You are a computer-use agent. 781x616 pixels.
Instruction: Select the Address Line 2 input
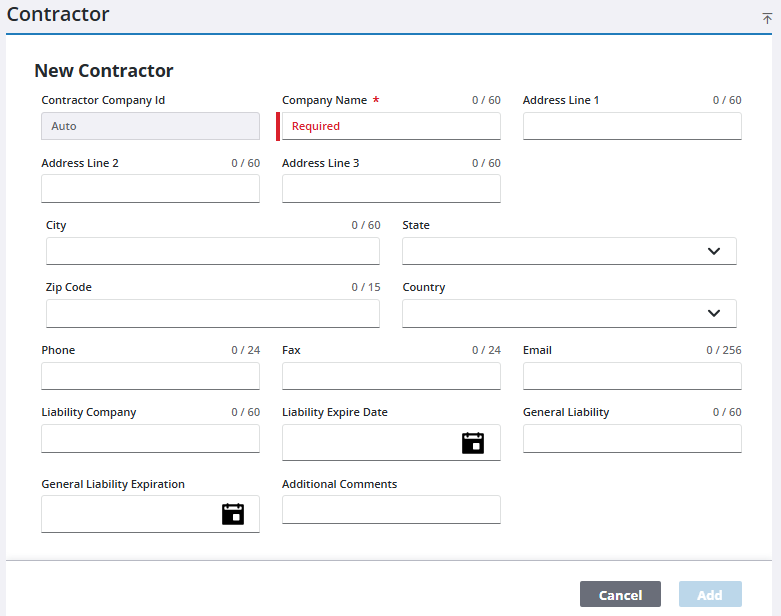click(150, 189)
